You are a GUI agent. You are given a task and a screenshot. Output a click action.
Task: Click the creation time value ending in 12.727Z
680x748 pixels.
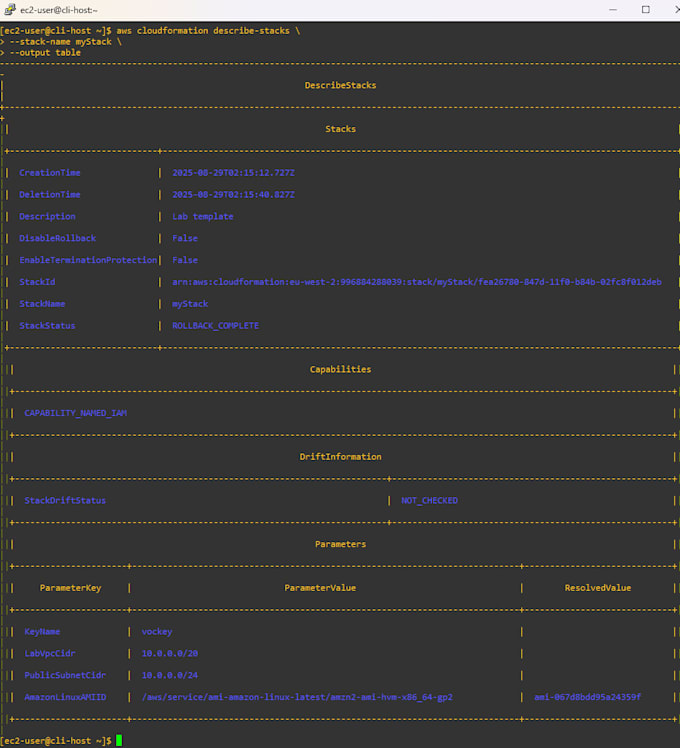pos(233,173)
